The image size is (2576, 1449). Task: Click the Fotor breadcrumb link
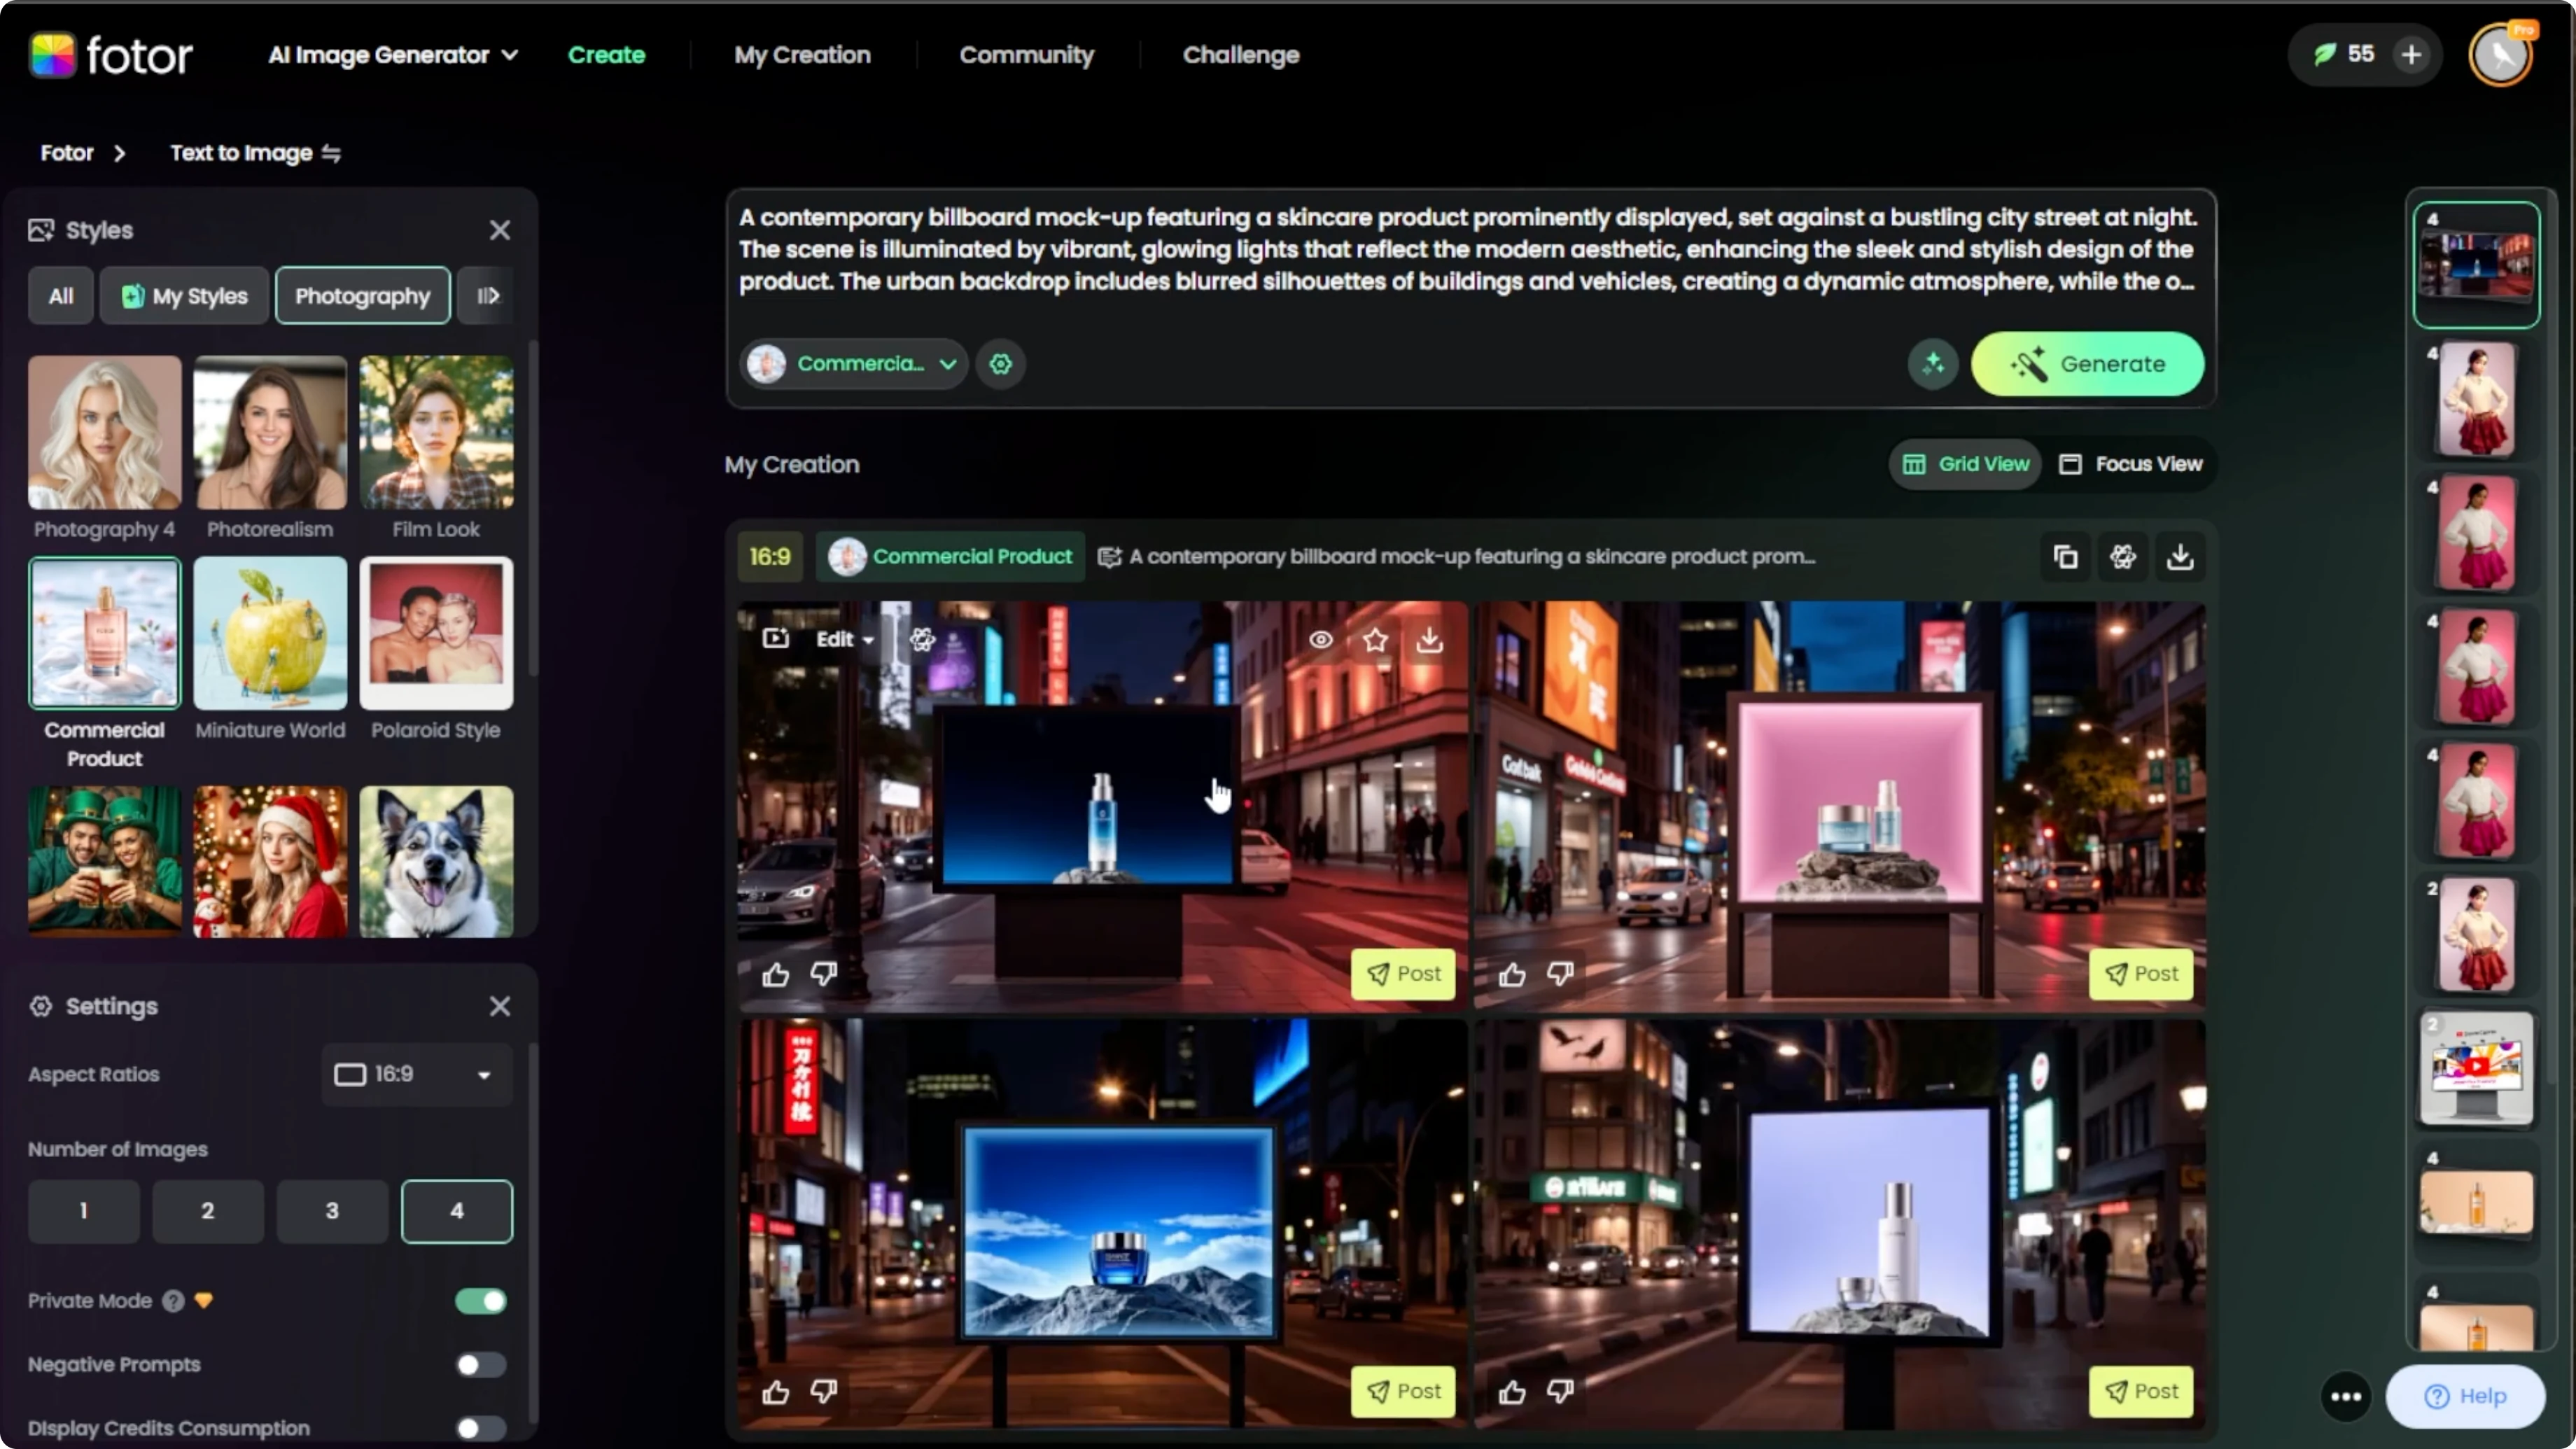(67, 153)
